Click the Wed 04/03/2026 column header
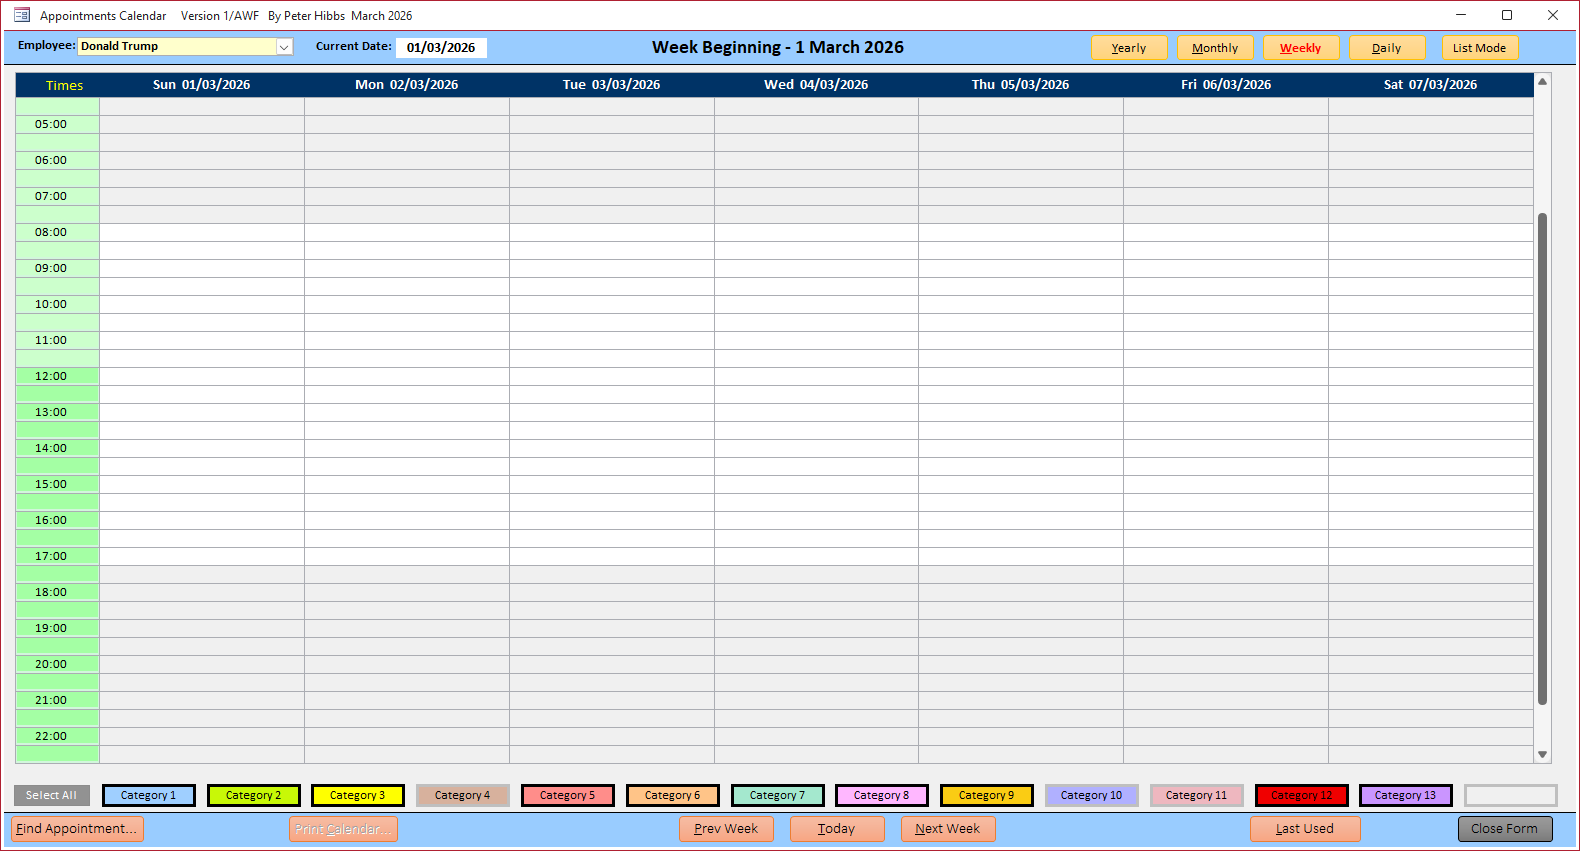1580x851 pixels. [x=816, y=85]
